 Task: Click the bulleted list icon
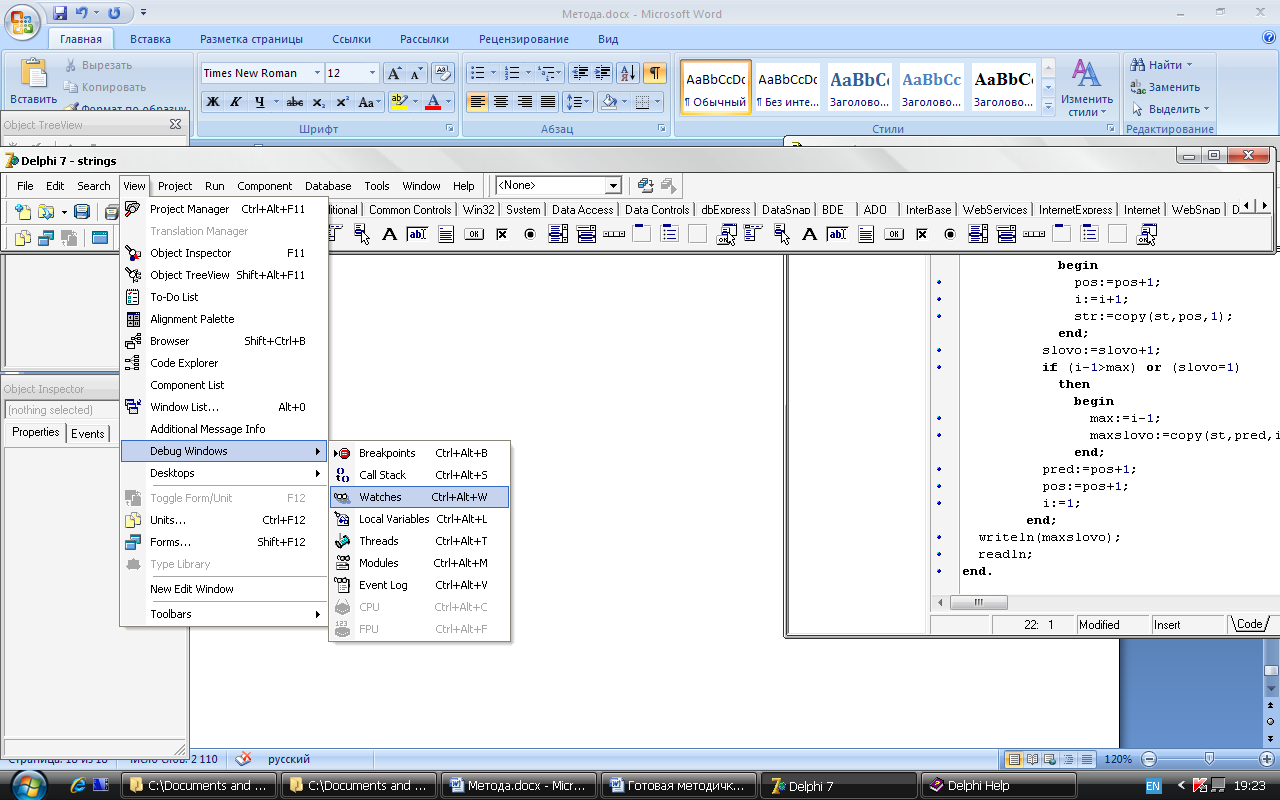pyautogui.click(x=477, y=73)
